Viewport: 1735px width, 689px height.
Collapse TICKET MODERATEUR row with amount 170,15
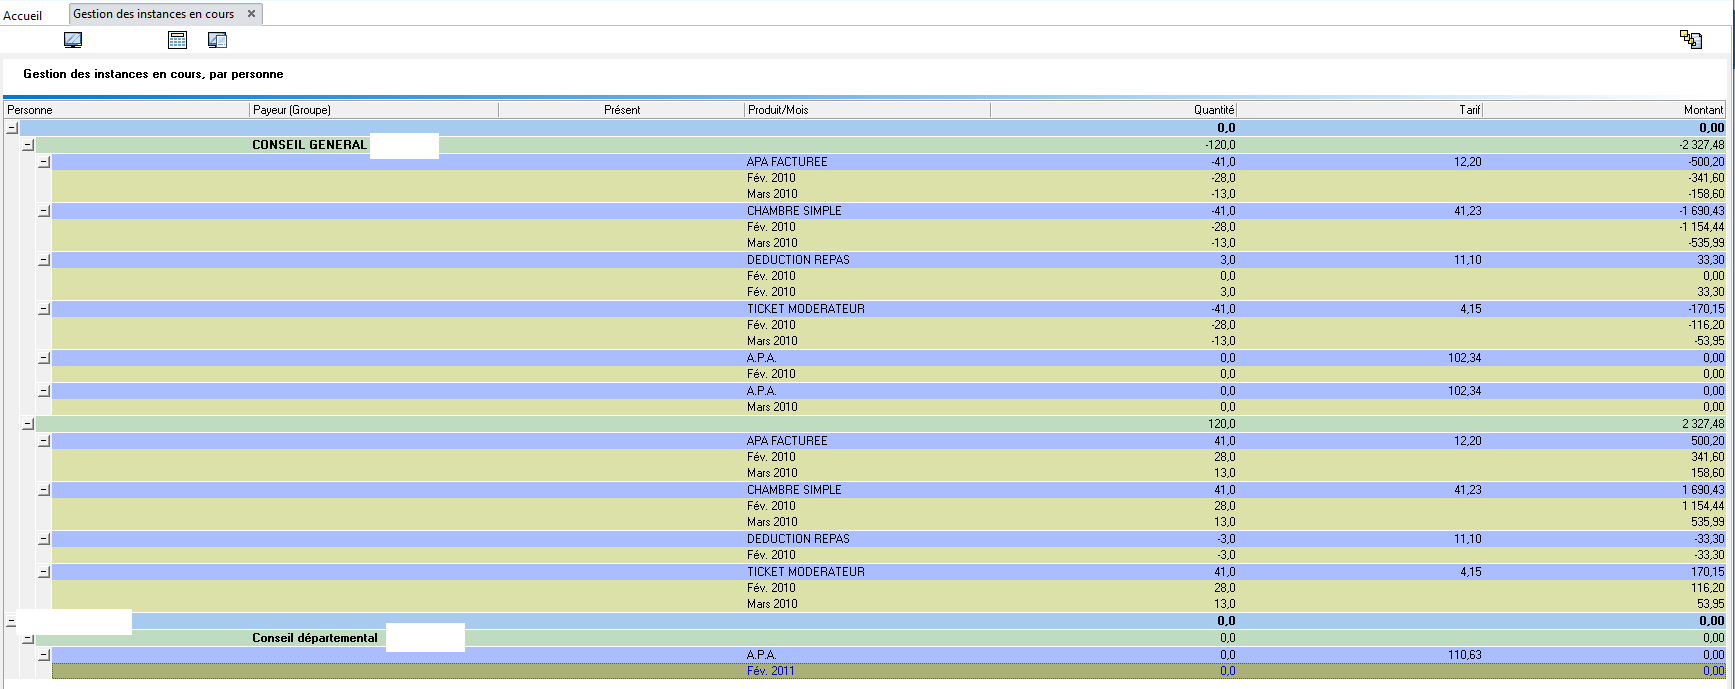(44, 572)
